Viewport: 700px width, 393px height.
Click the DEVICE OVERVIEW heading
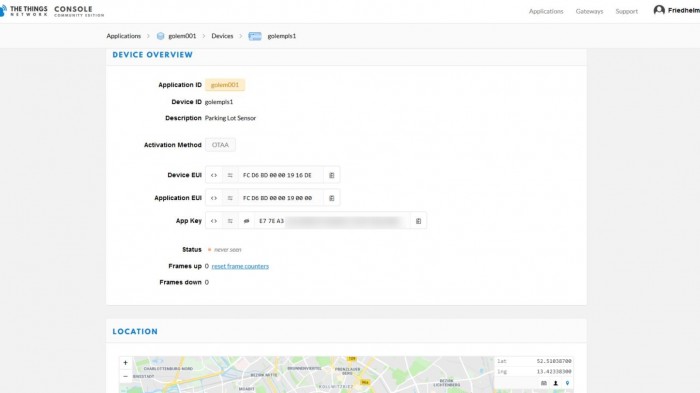(153, 55)
